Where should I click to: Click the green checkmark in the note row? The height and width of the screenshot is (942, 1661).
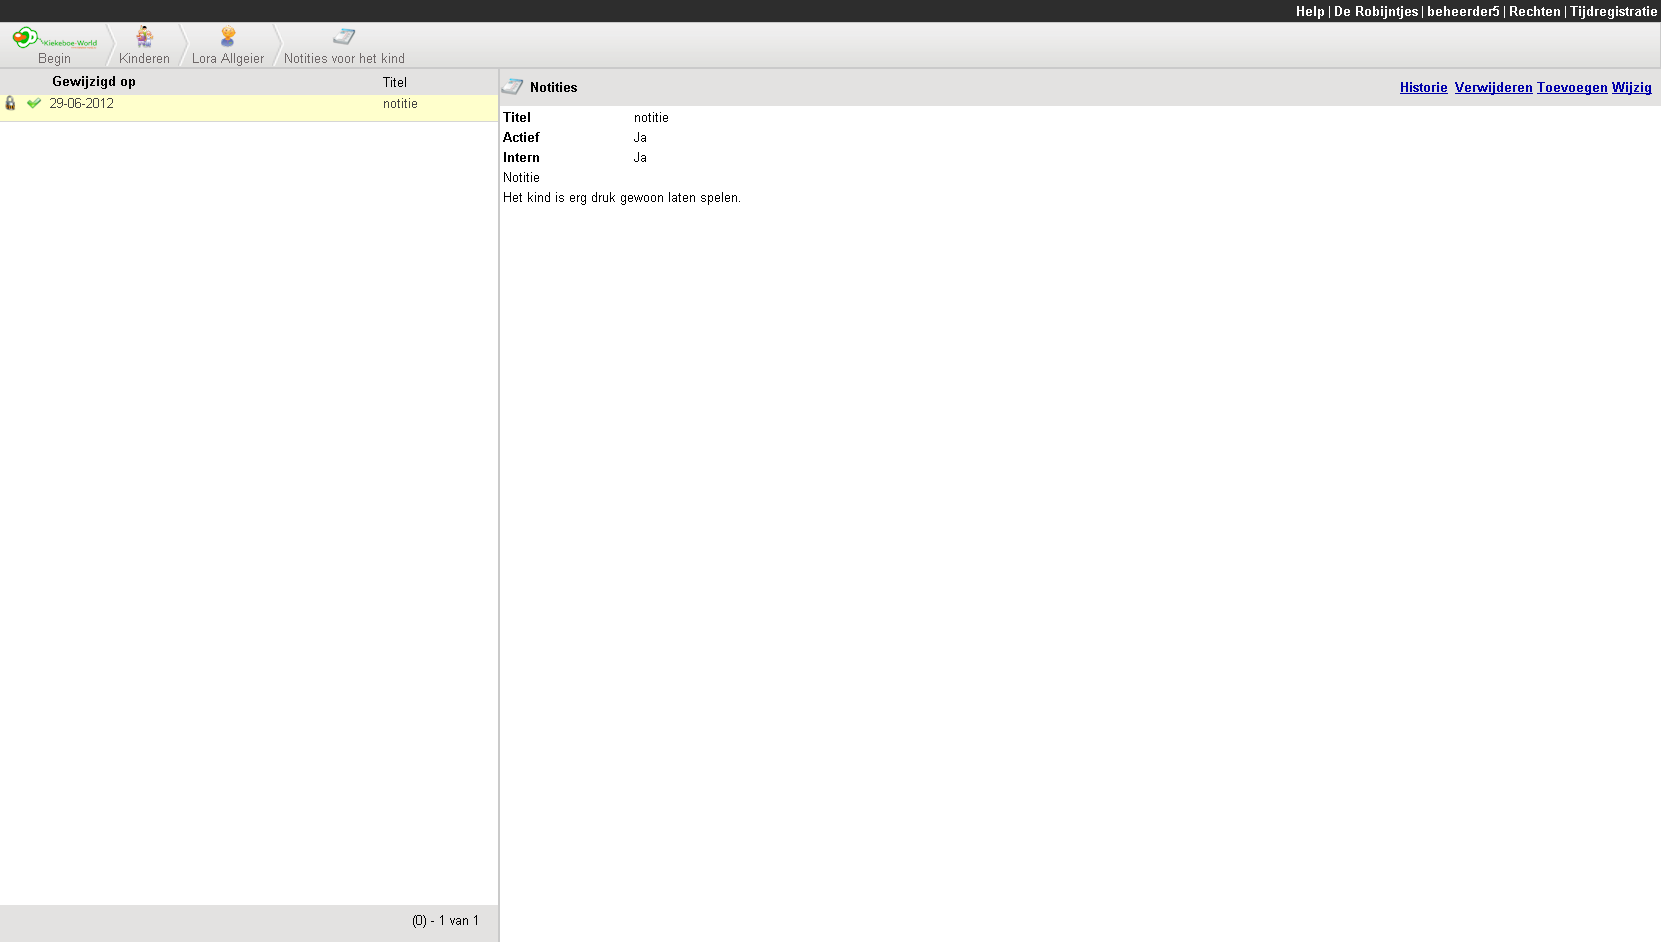tap(34, 103)
